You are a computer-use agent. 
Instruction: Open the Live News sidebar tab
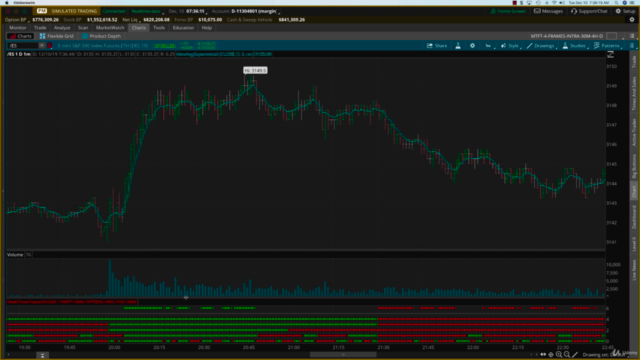[634, 270]
